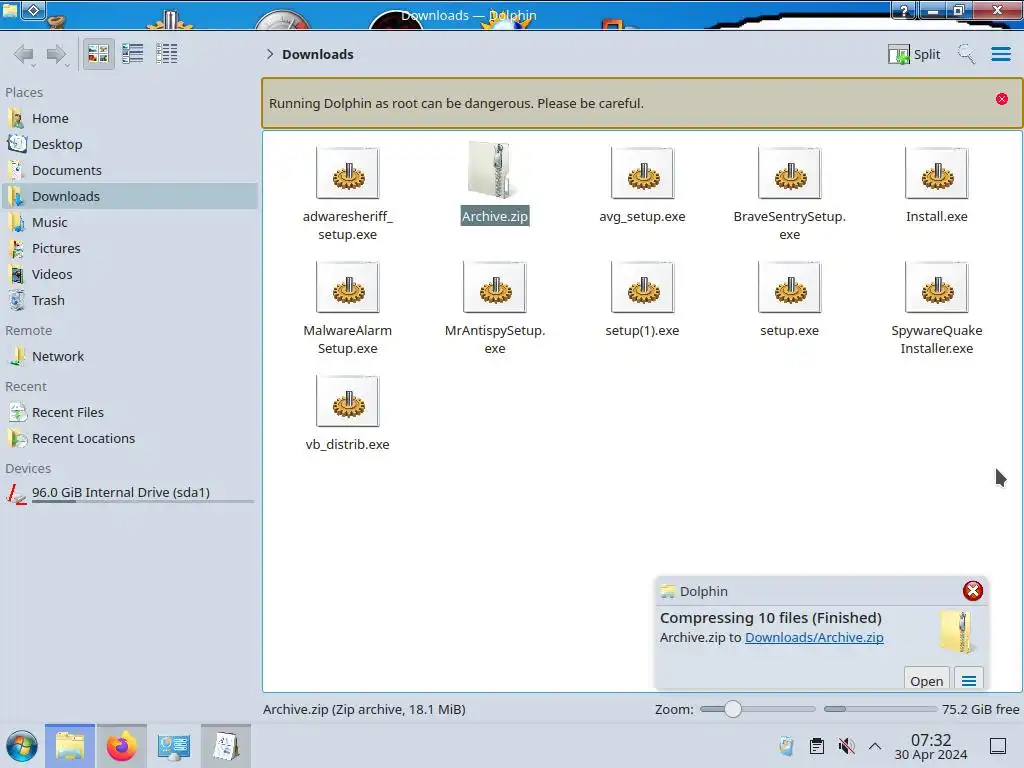This screenshot has height=768, width=1024.
Task: Select setup.exe file icon
Action: pyautogui.click(x=790, y=287)
